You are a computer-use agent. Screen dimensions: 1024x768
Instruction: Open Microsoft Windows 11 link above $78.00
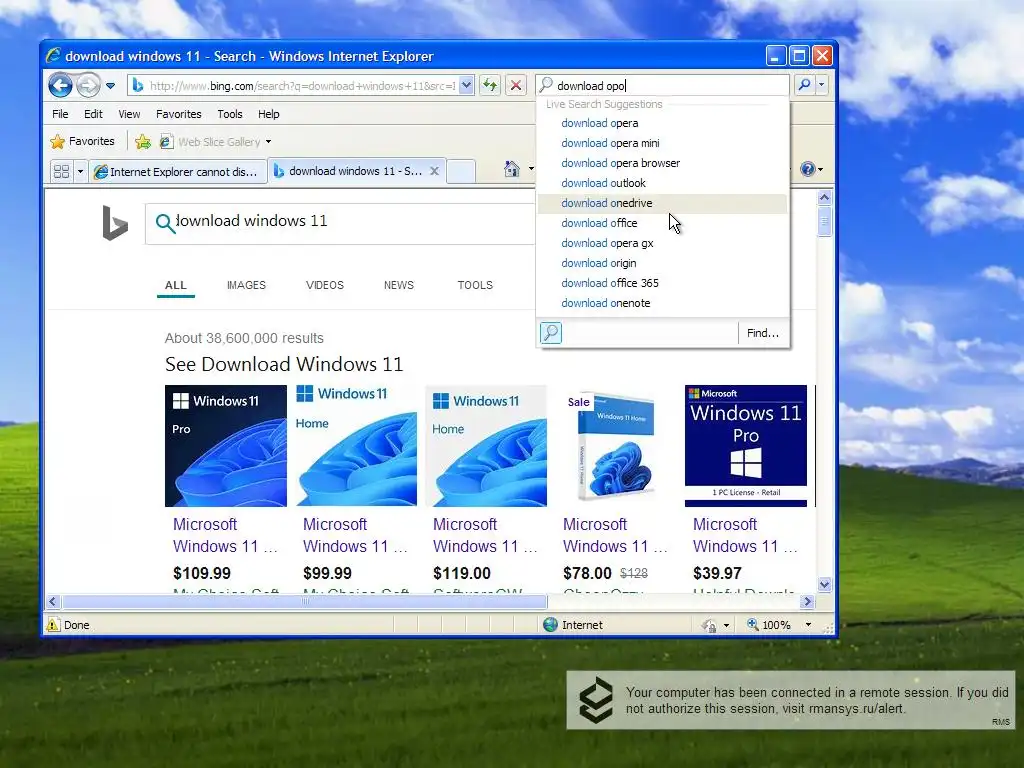[x=615, y=535]
